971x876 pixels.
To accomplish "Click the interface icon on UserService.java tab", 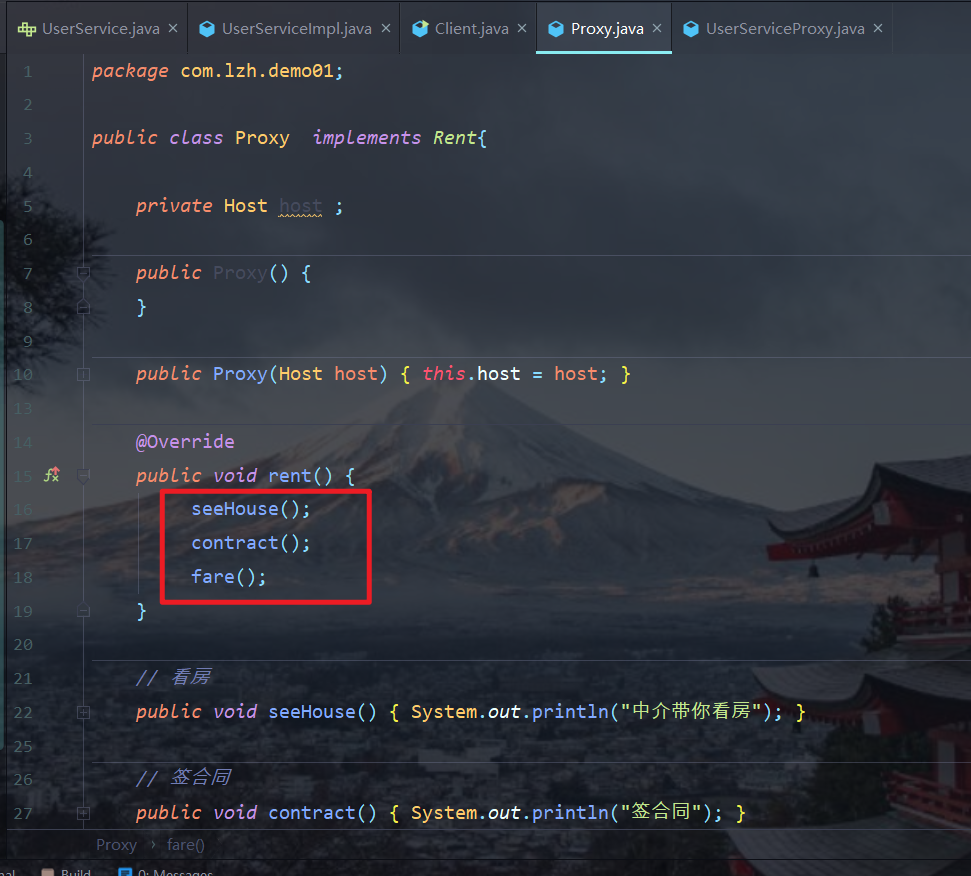I will [x=27, y=29].
